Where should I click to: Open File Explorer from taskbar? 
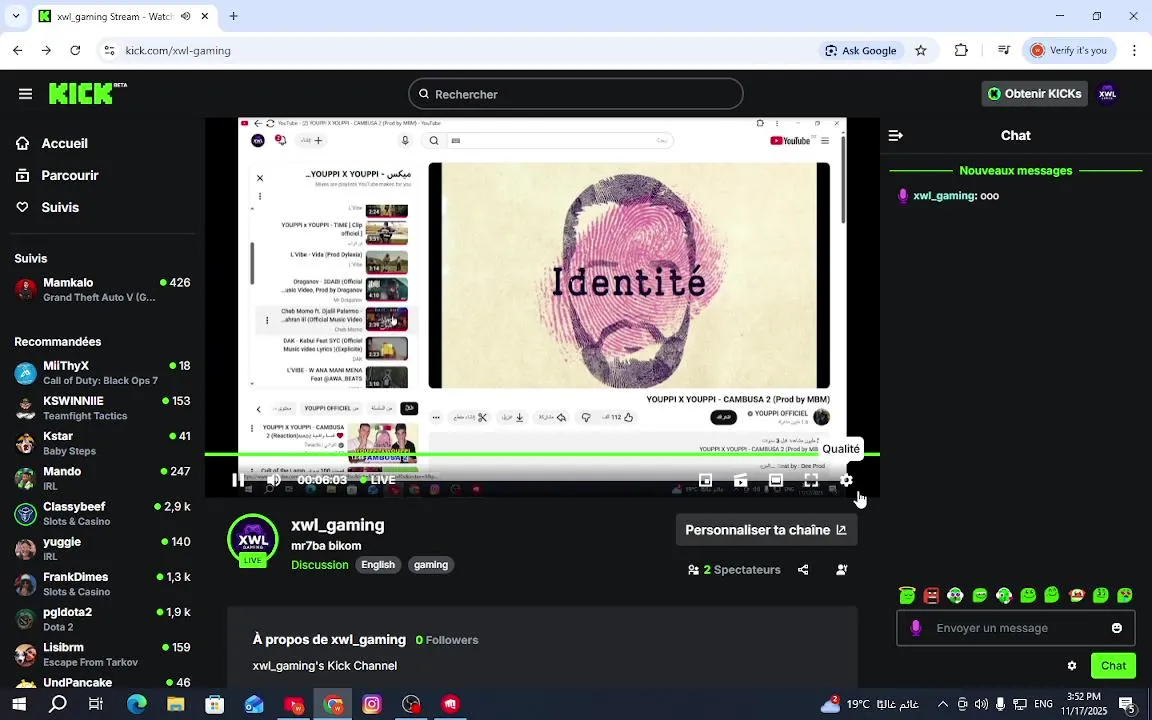point(176,705)
